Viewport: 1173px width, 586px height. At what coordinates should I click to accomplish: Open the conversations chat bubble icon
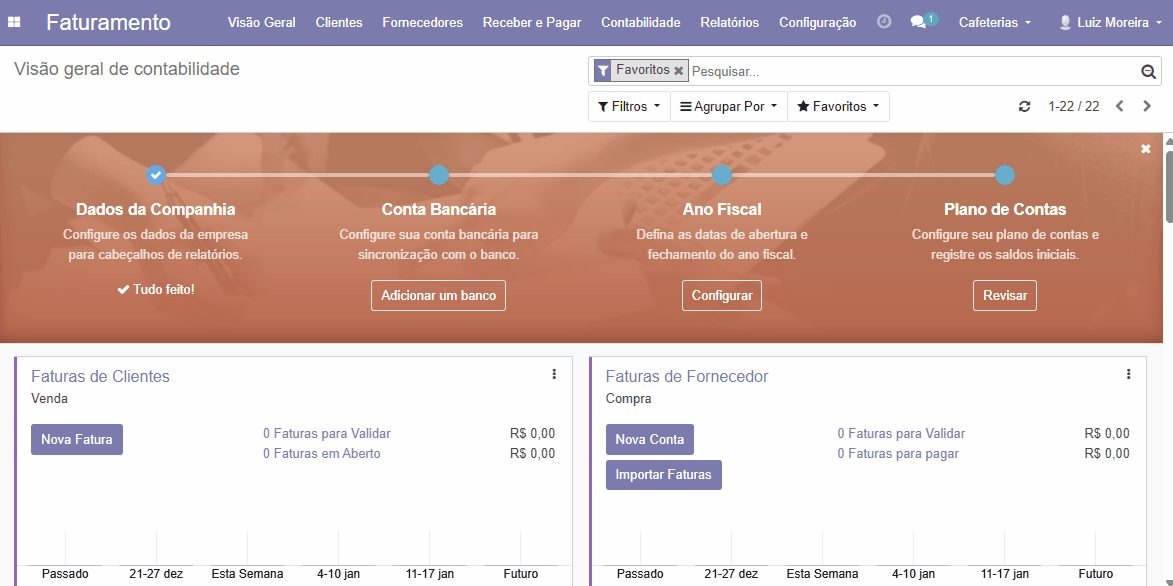[918, 22]
